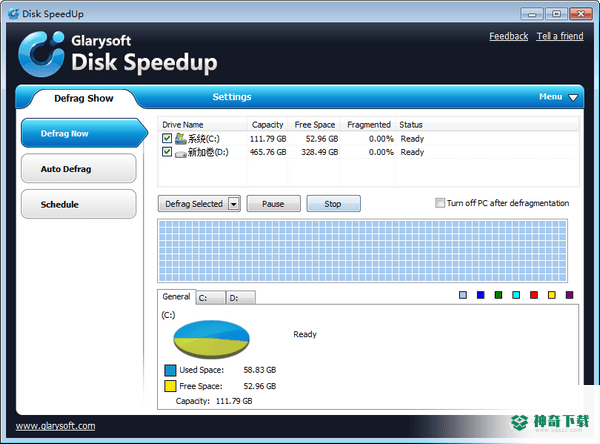This screenshot has height=444, width=600.
Task: Switch to the D: details tab
Action: click(241, 298)
